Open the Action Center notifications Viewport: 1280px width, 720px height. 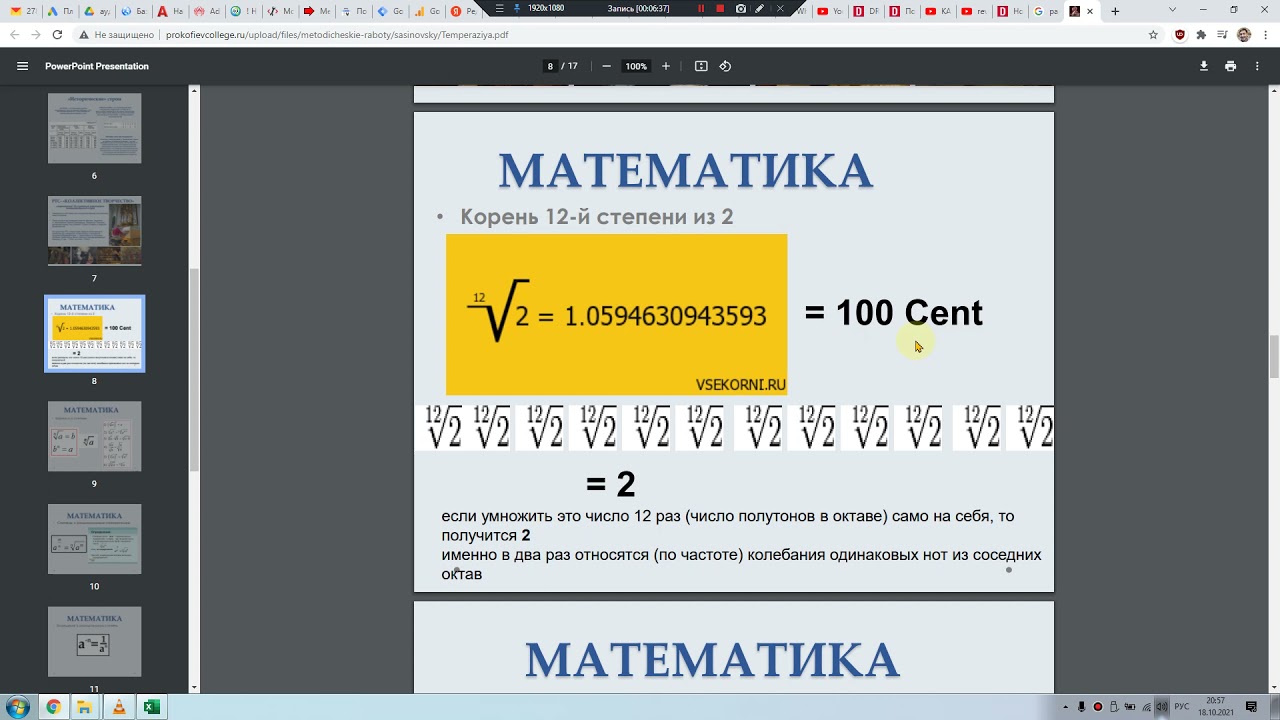click(1251, 707)
